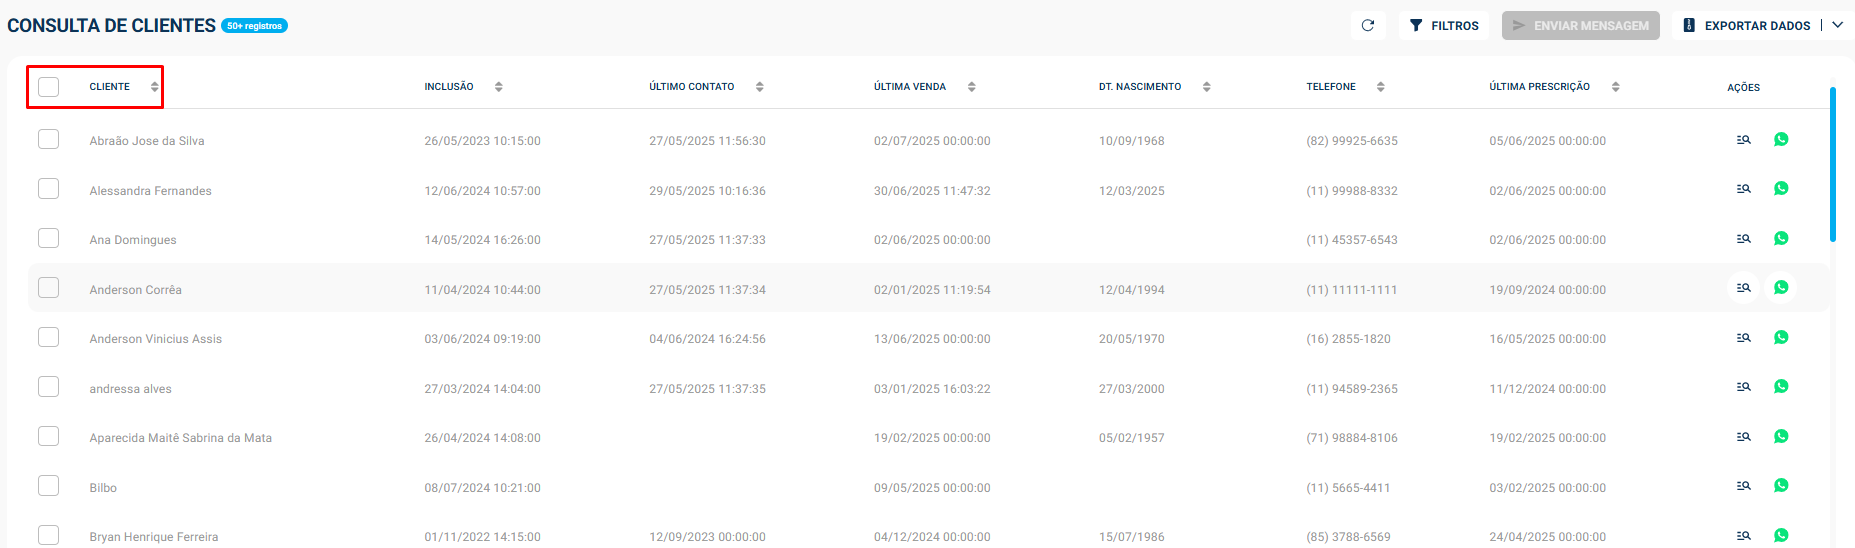Open WhatsApp icon for Aparecida Maitê Sabrina
Image resolution: width=1855 pixels, height=548 pixels.
(x=1781, y=436)
